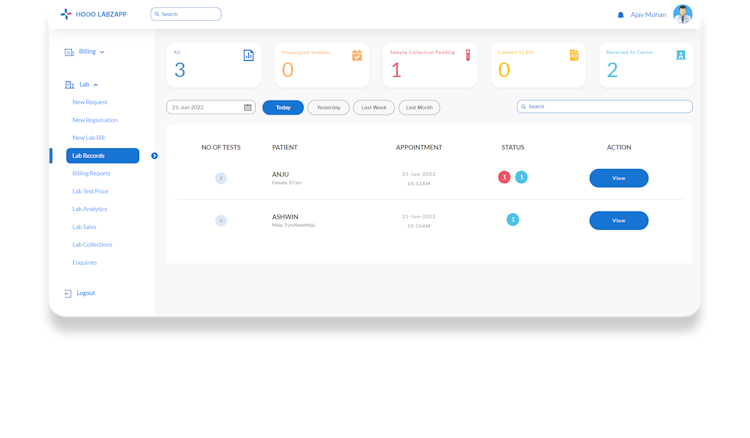Select Lab Records menu item
Screen dimensions: 750x438
[x=102, y=155]
